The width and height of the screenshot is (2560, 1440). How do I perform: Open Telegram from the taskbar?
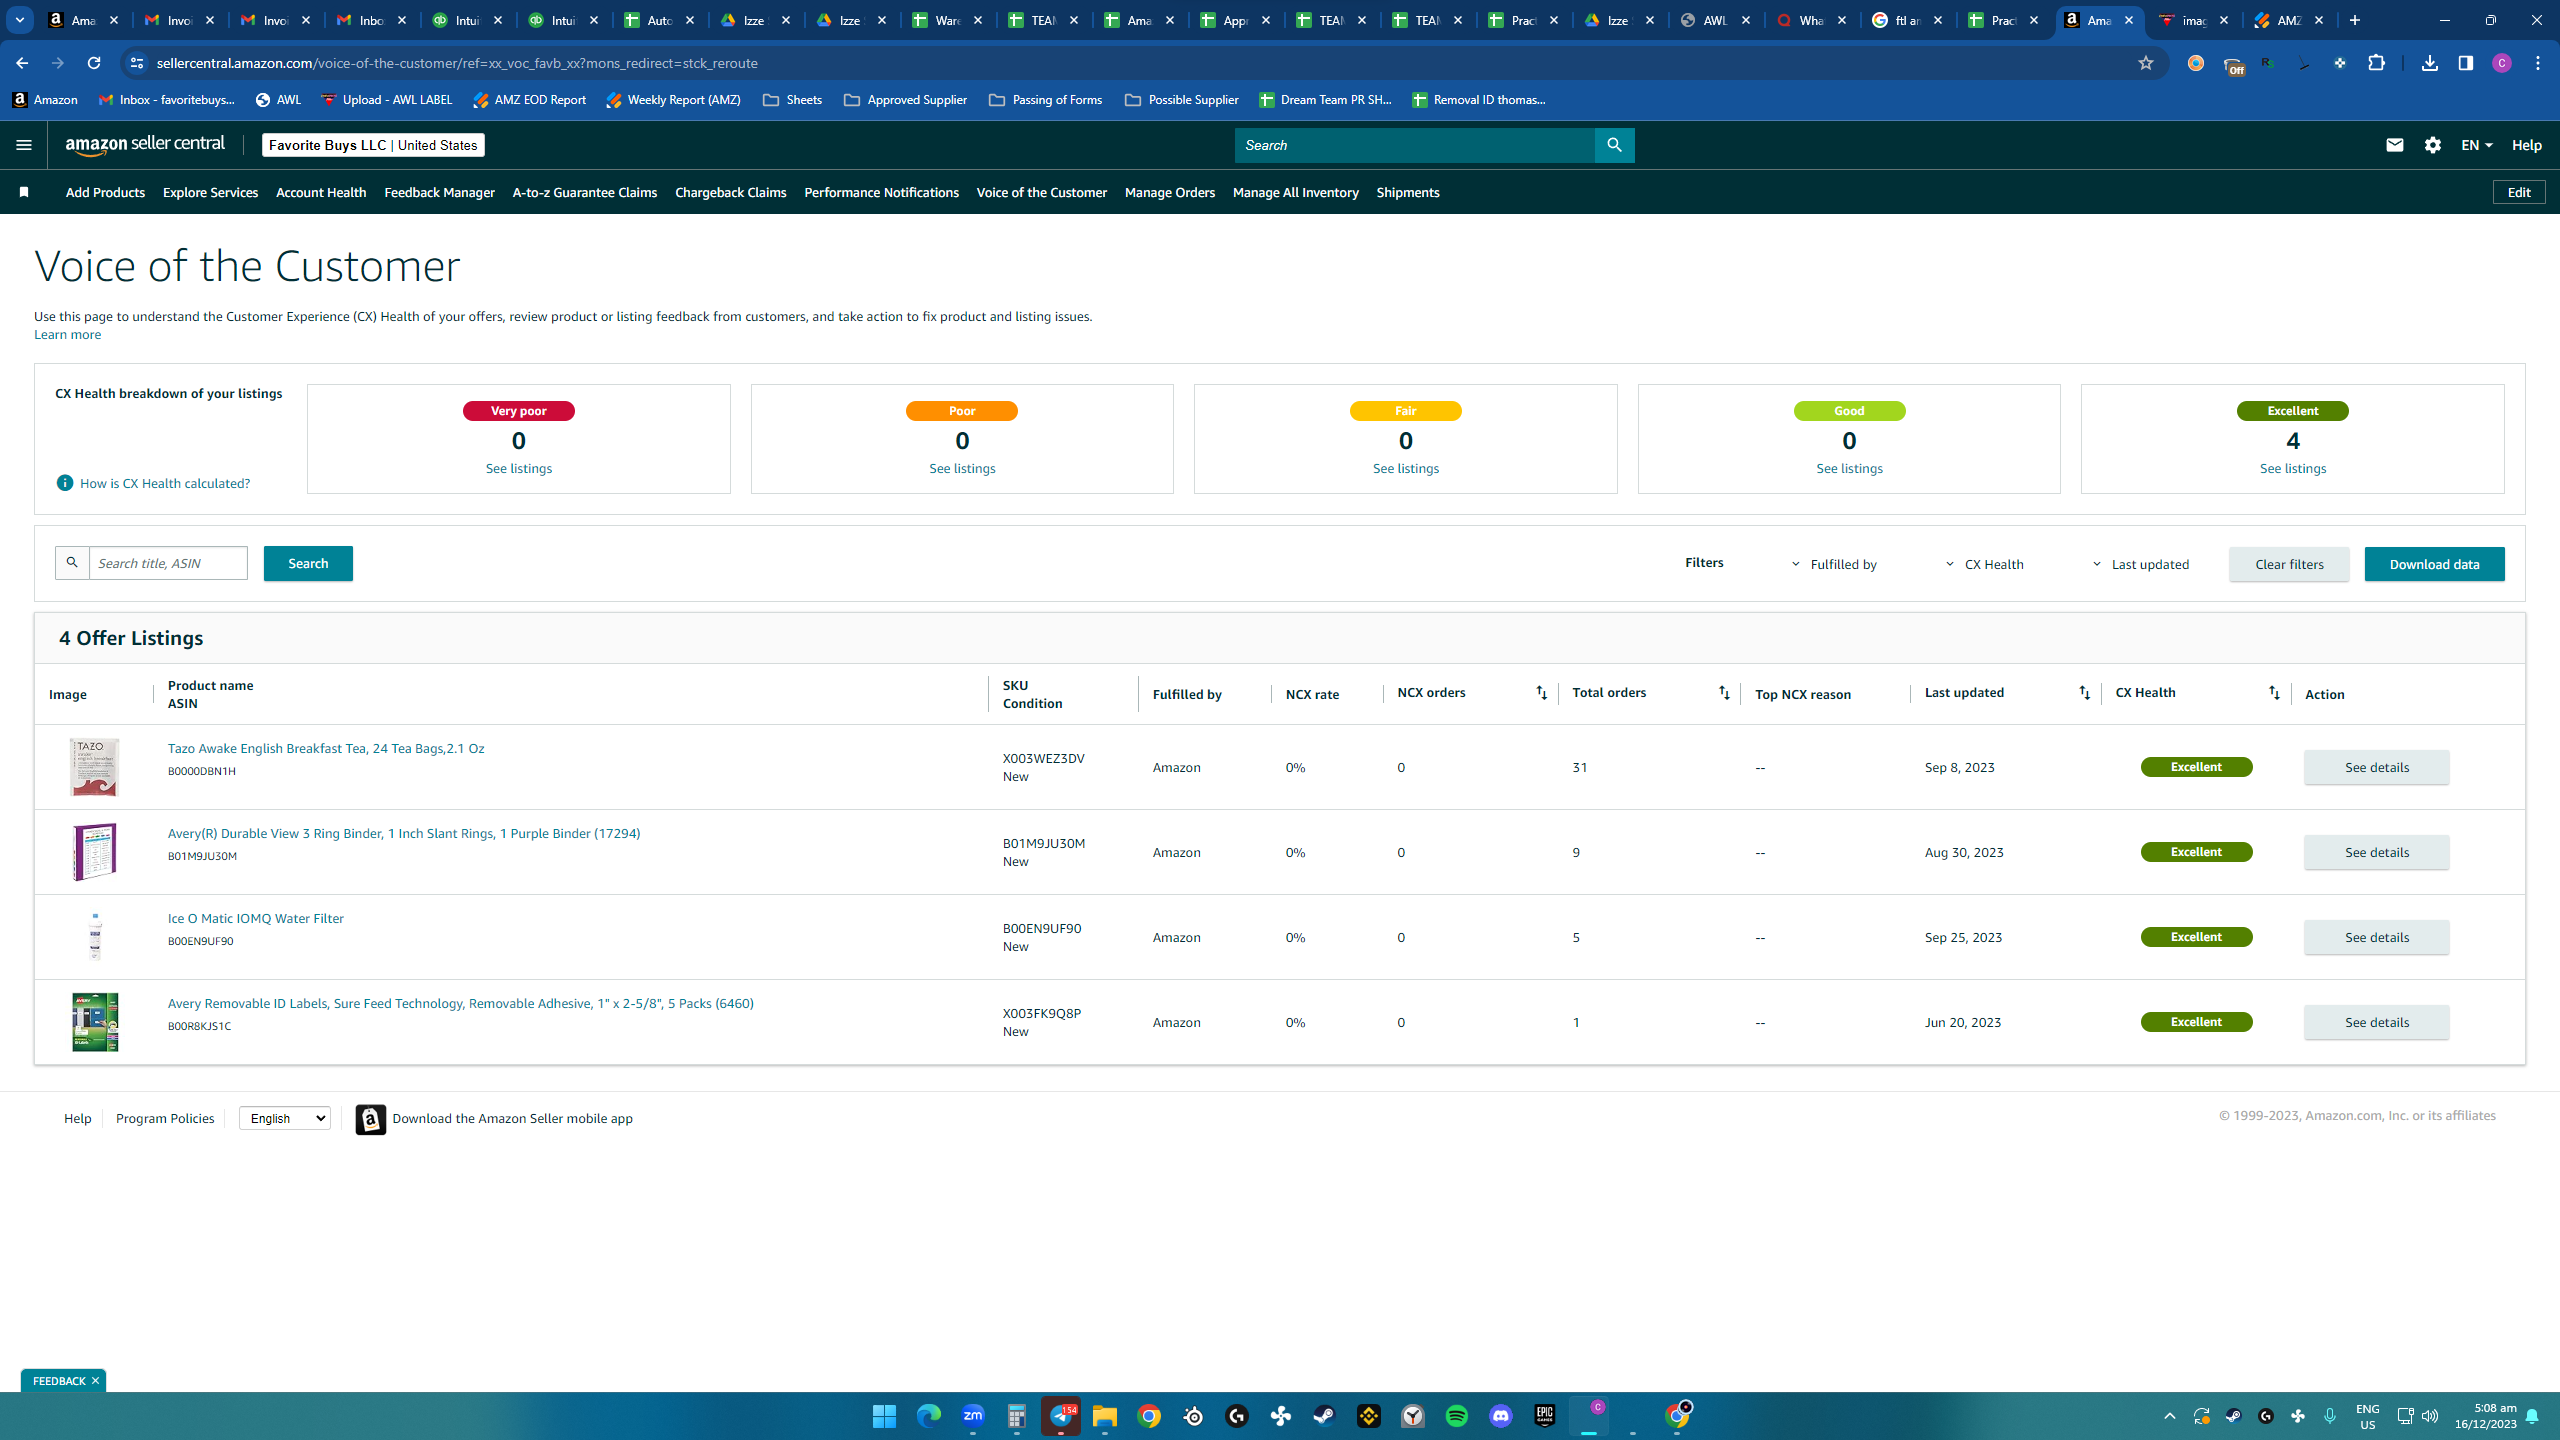point(1060,1416)
